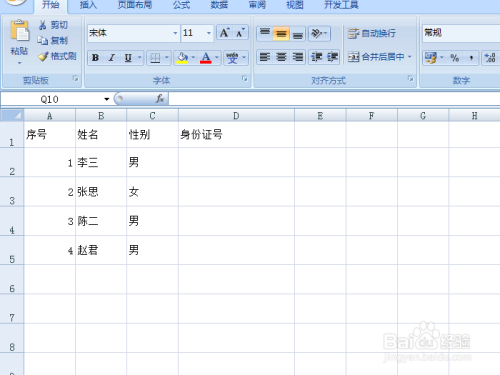Toggle italic formatting
Viewport: 500px width, 375px height.
112,58
